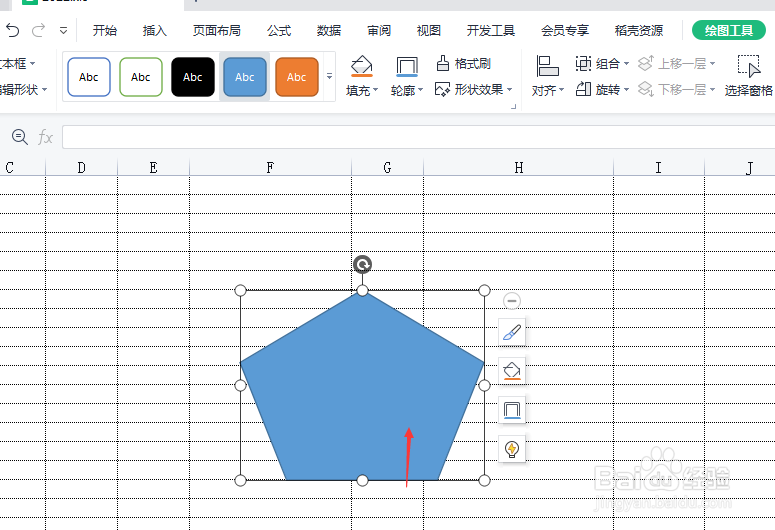Apply the orange filled Abc shape style
Screen dimensions: 775x530
click(297, 77)
